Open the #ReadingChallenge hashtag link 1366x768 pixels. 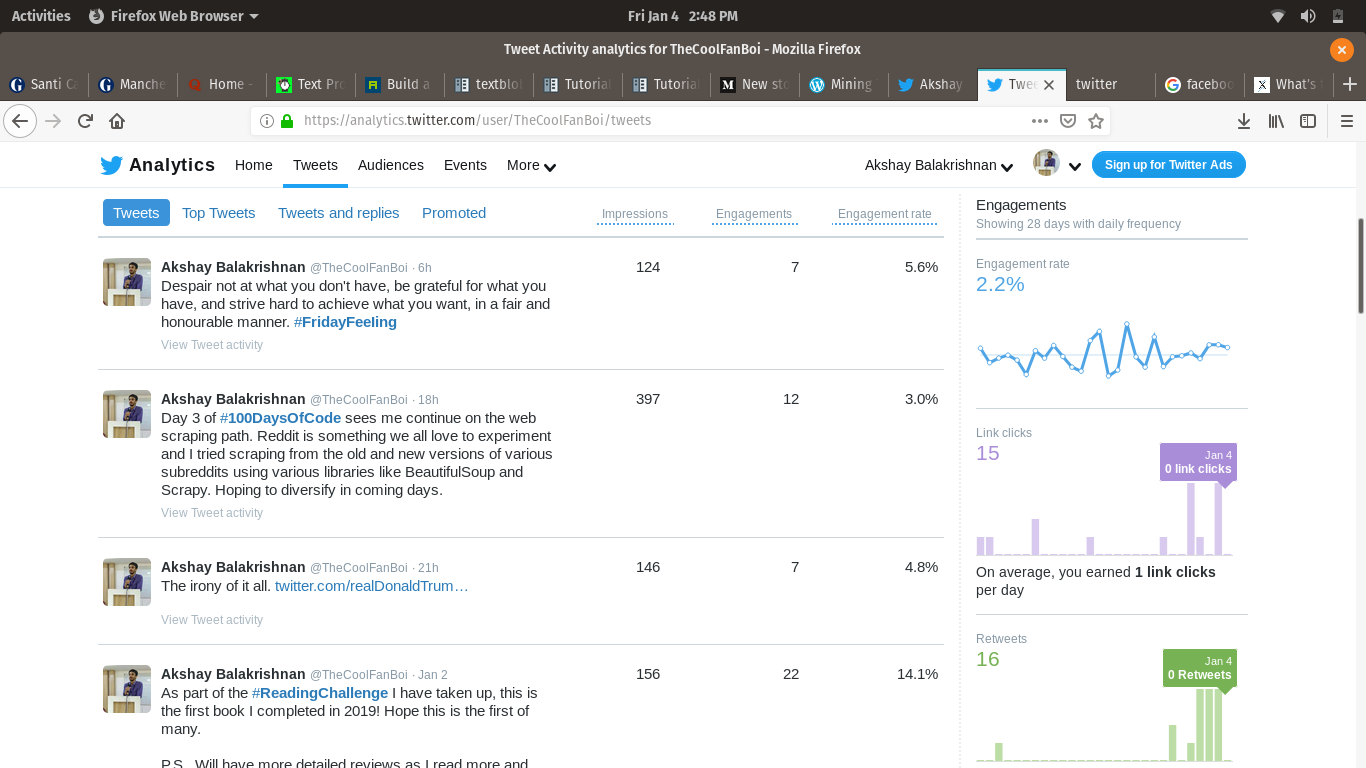[x=320, y=693]
